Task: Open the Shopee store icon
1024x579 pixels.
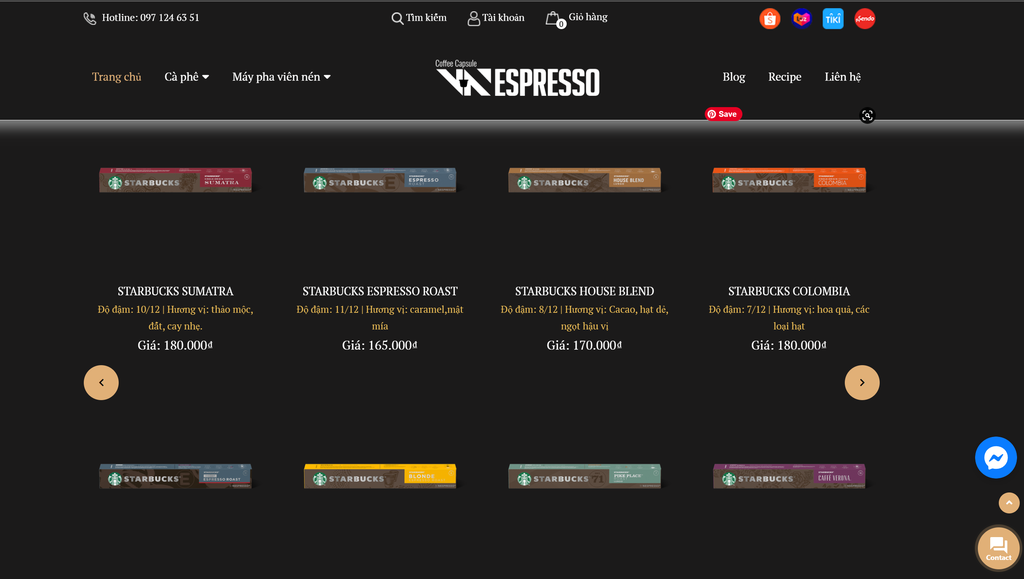Action: (x=770, y=19)
